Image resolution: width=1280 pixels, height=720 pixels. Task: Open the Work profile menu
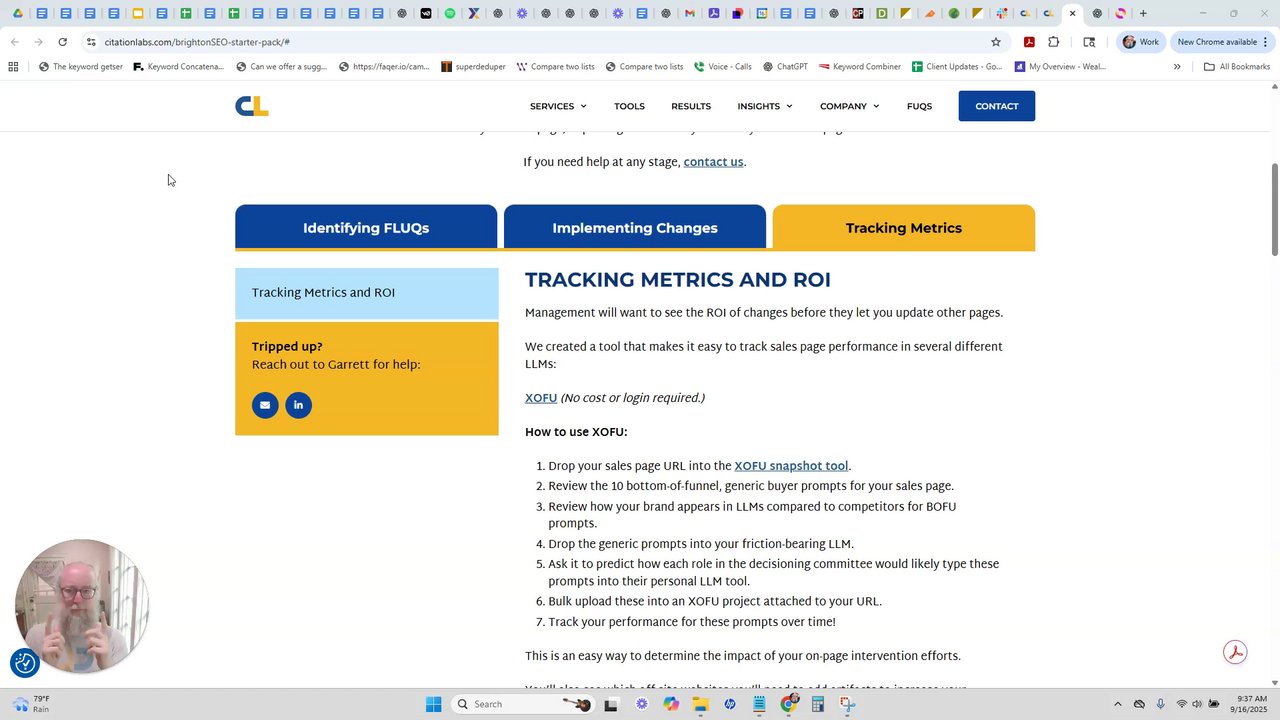point(1140,42)
